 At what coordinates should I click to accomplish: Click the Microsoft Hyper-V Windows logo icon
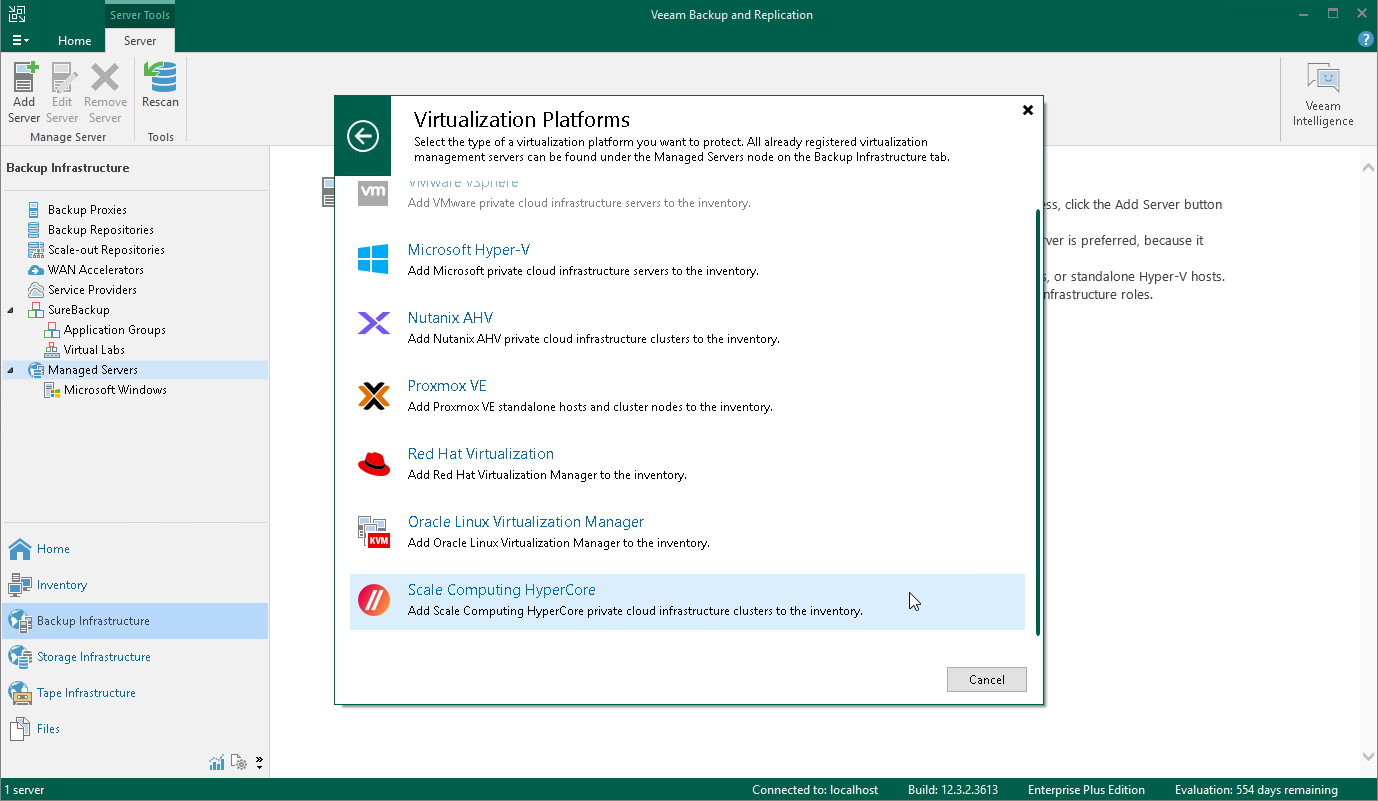click(373, 260)
